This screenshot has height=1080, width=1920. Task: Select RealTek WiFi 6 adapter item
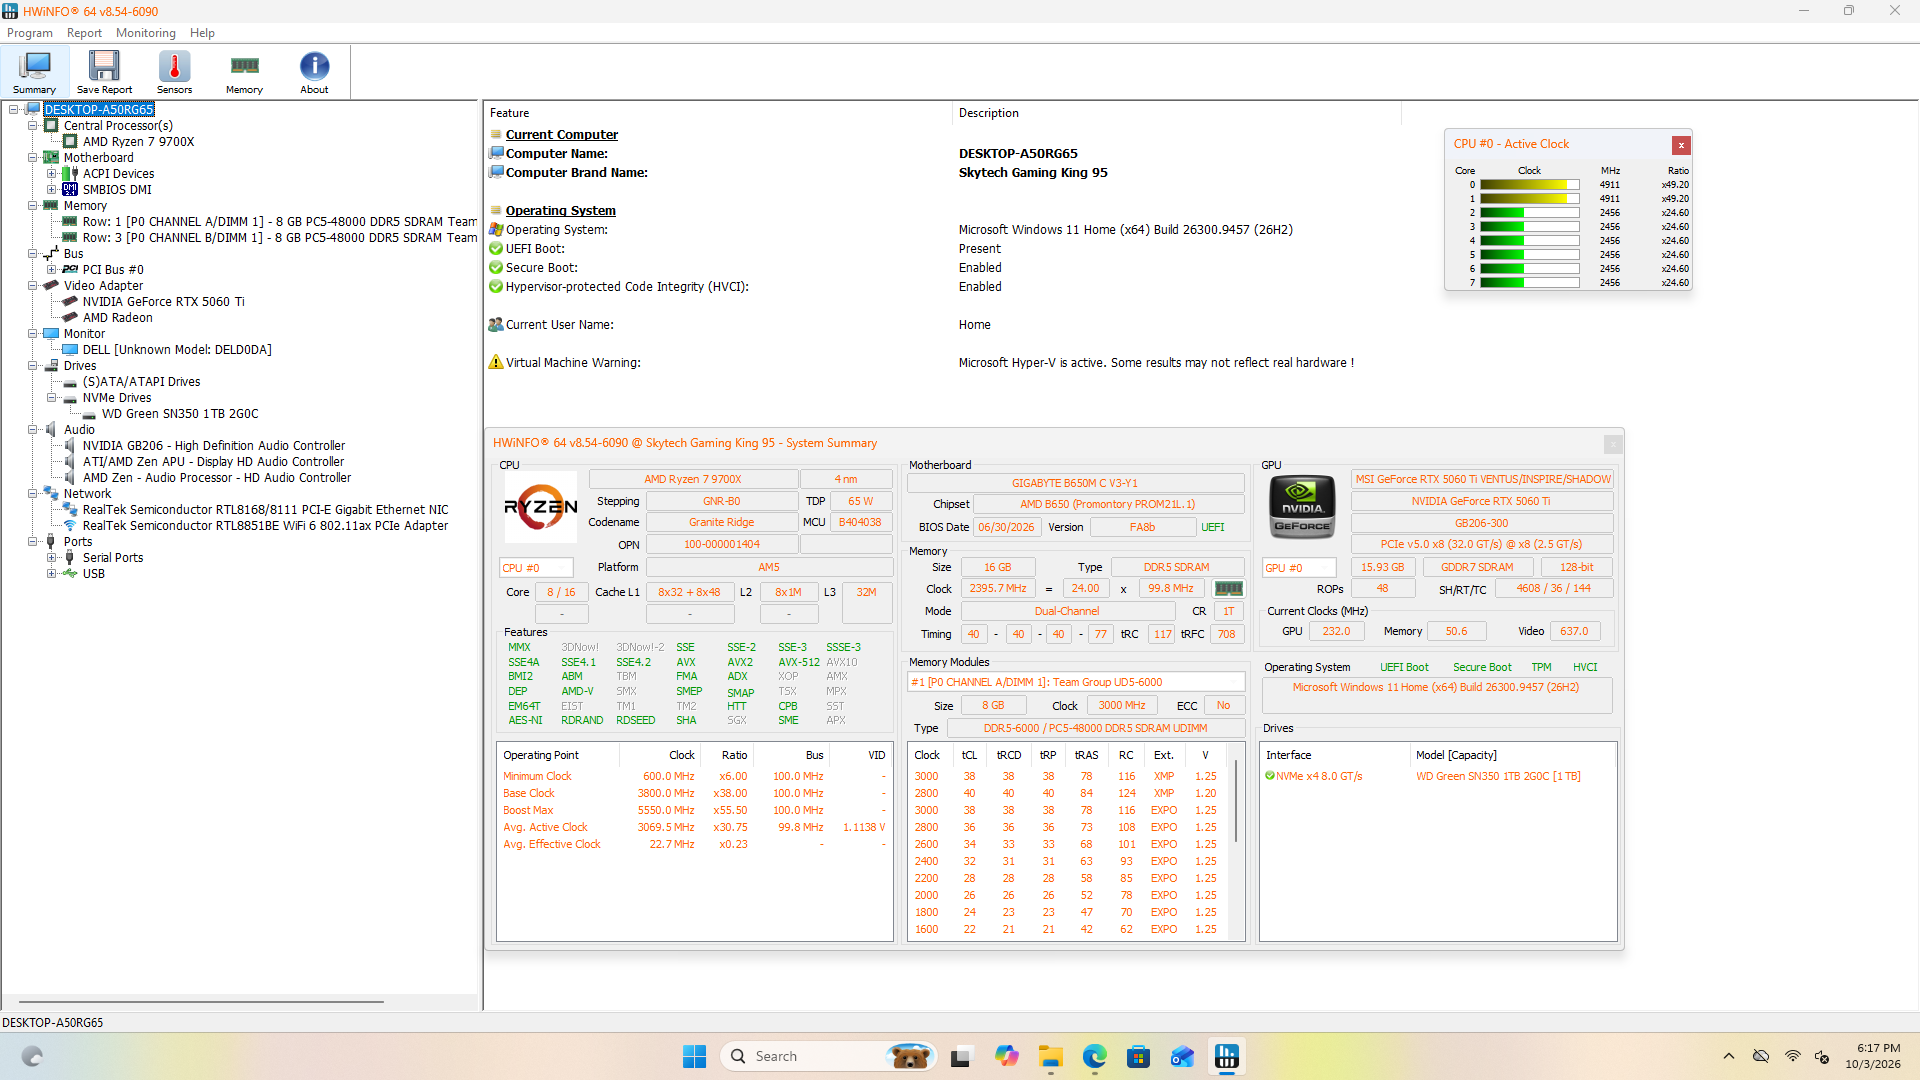click(265, 526)
